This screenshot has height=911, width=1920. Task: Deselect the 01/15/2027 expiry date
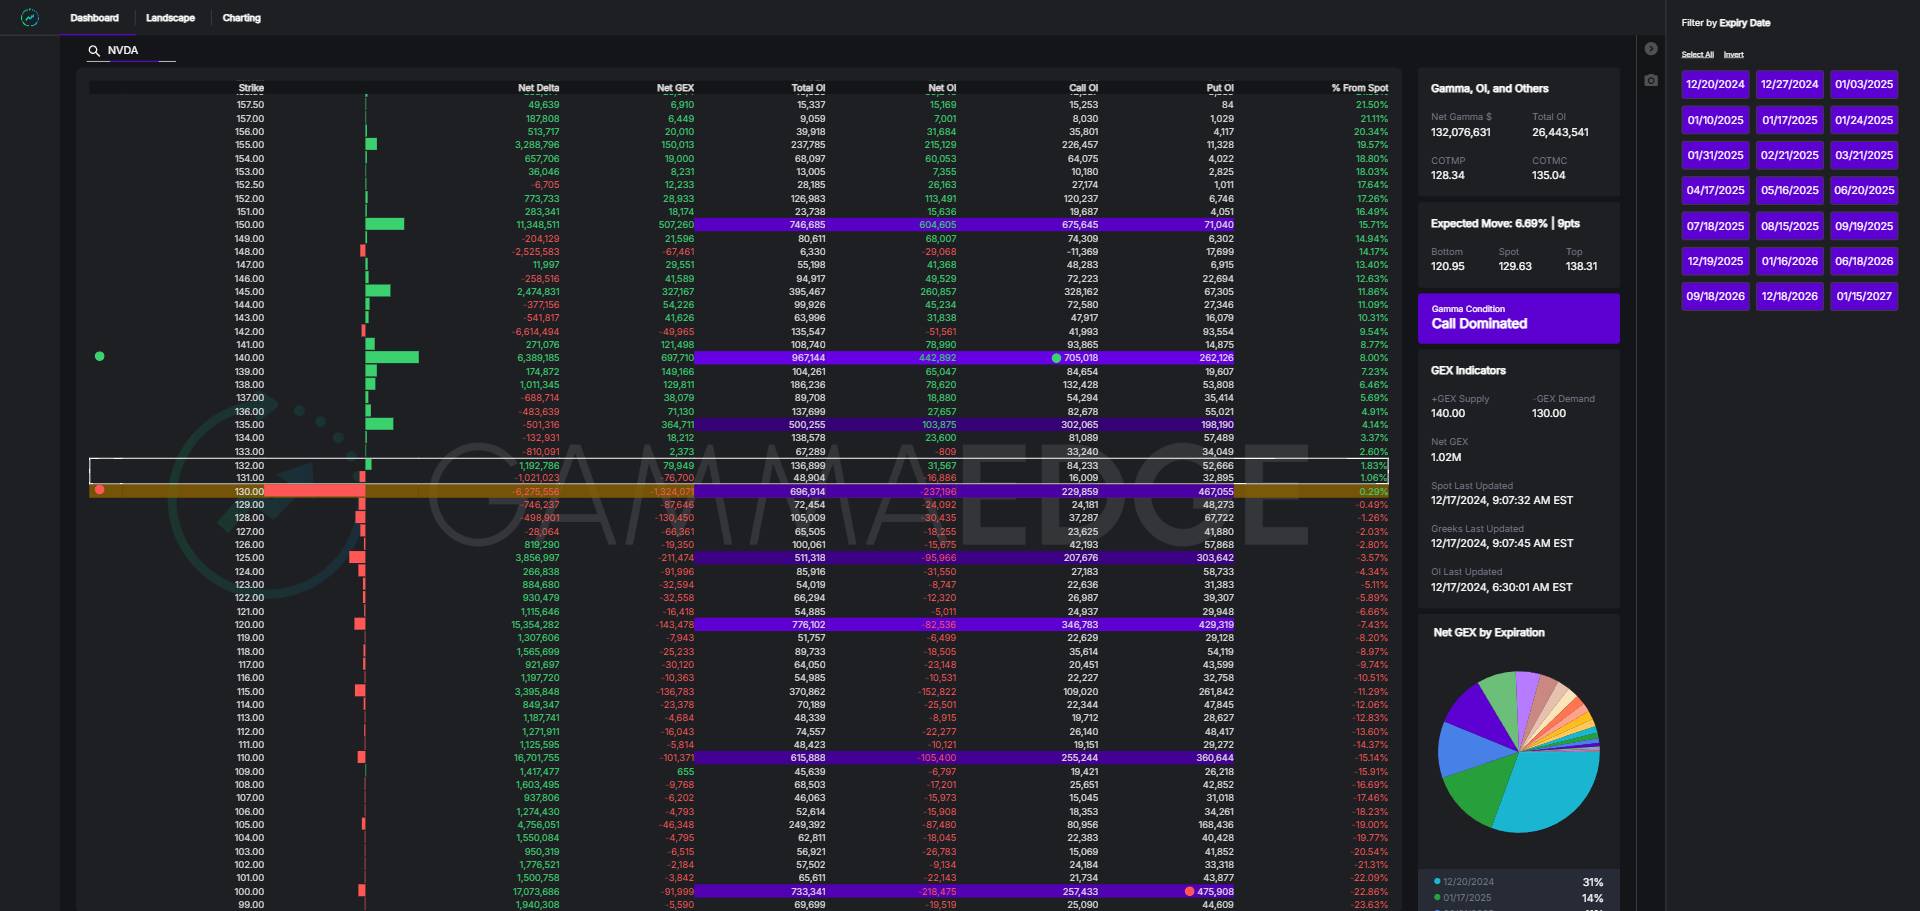coord(1864,296)
